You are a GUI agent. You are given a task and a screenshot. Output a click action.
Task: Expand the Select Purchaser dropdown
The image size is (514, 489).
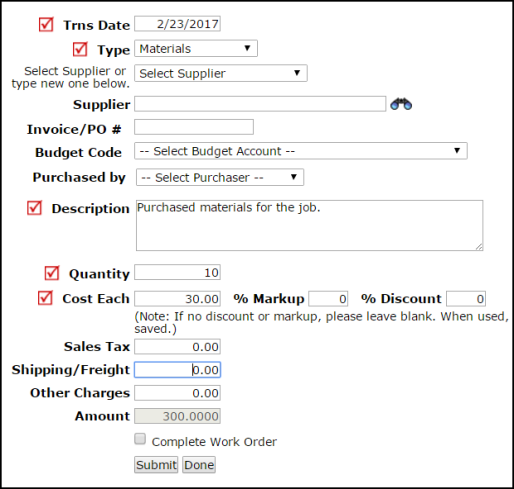point(220,177)
